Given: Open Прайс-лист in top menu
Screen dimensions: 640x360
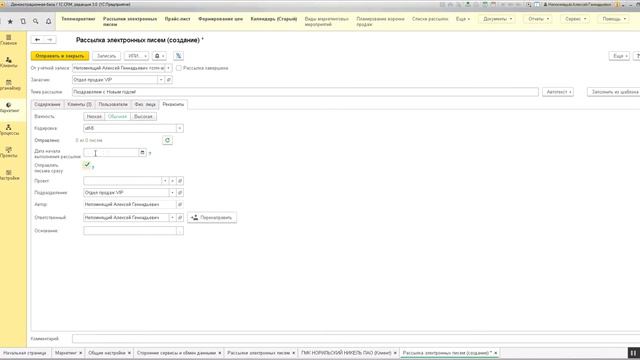Looking at the screenshot, I should 178,19.
